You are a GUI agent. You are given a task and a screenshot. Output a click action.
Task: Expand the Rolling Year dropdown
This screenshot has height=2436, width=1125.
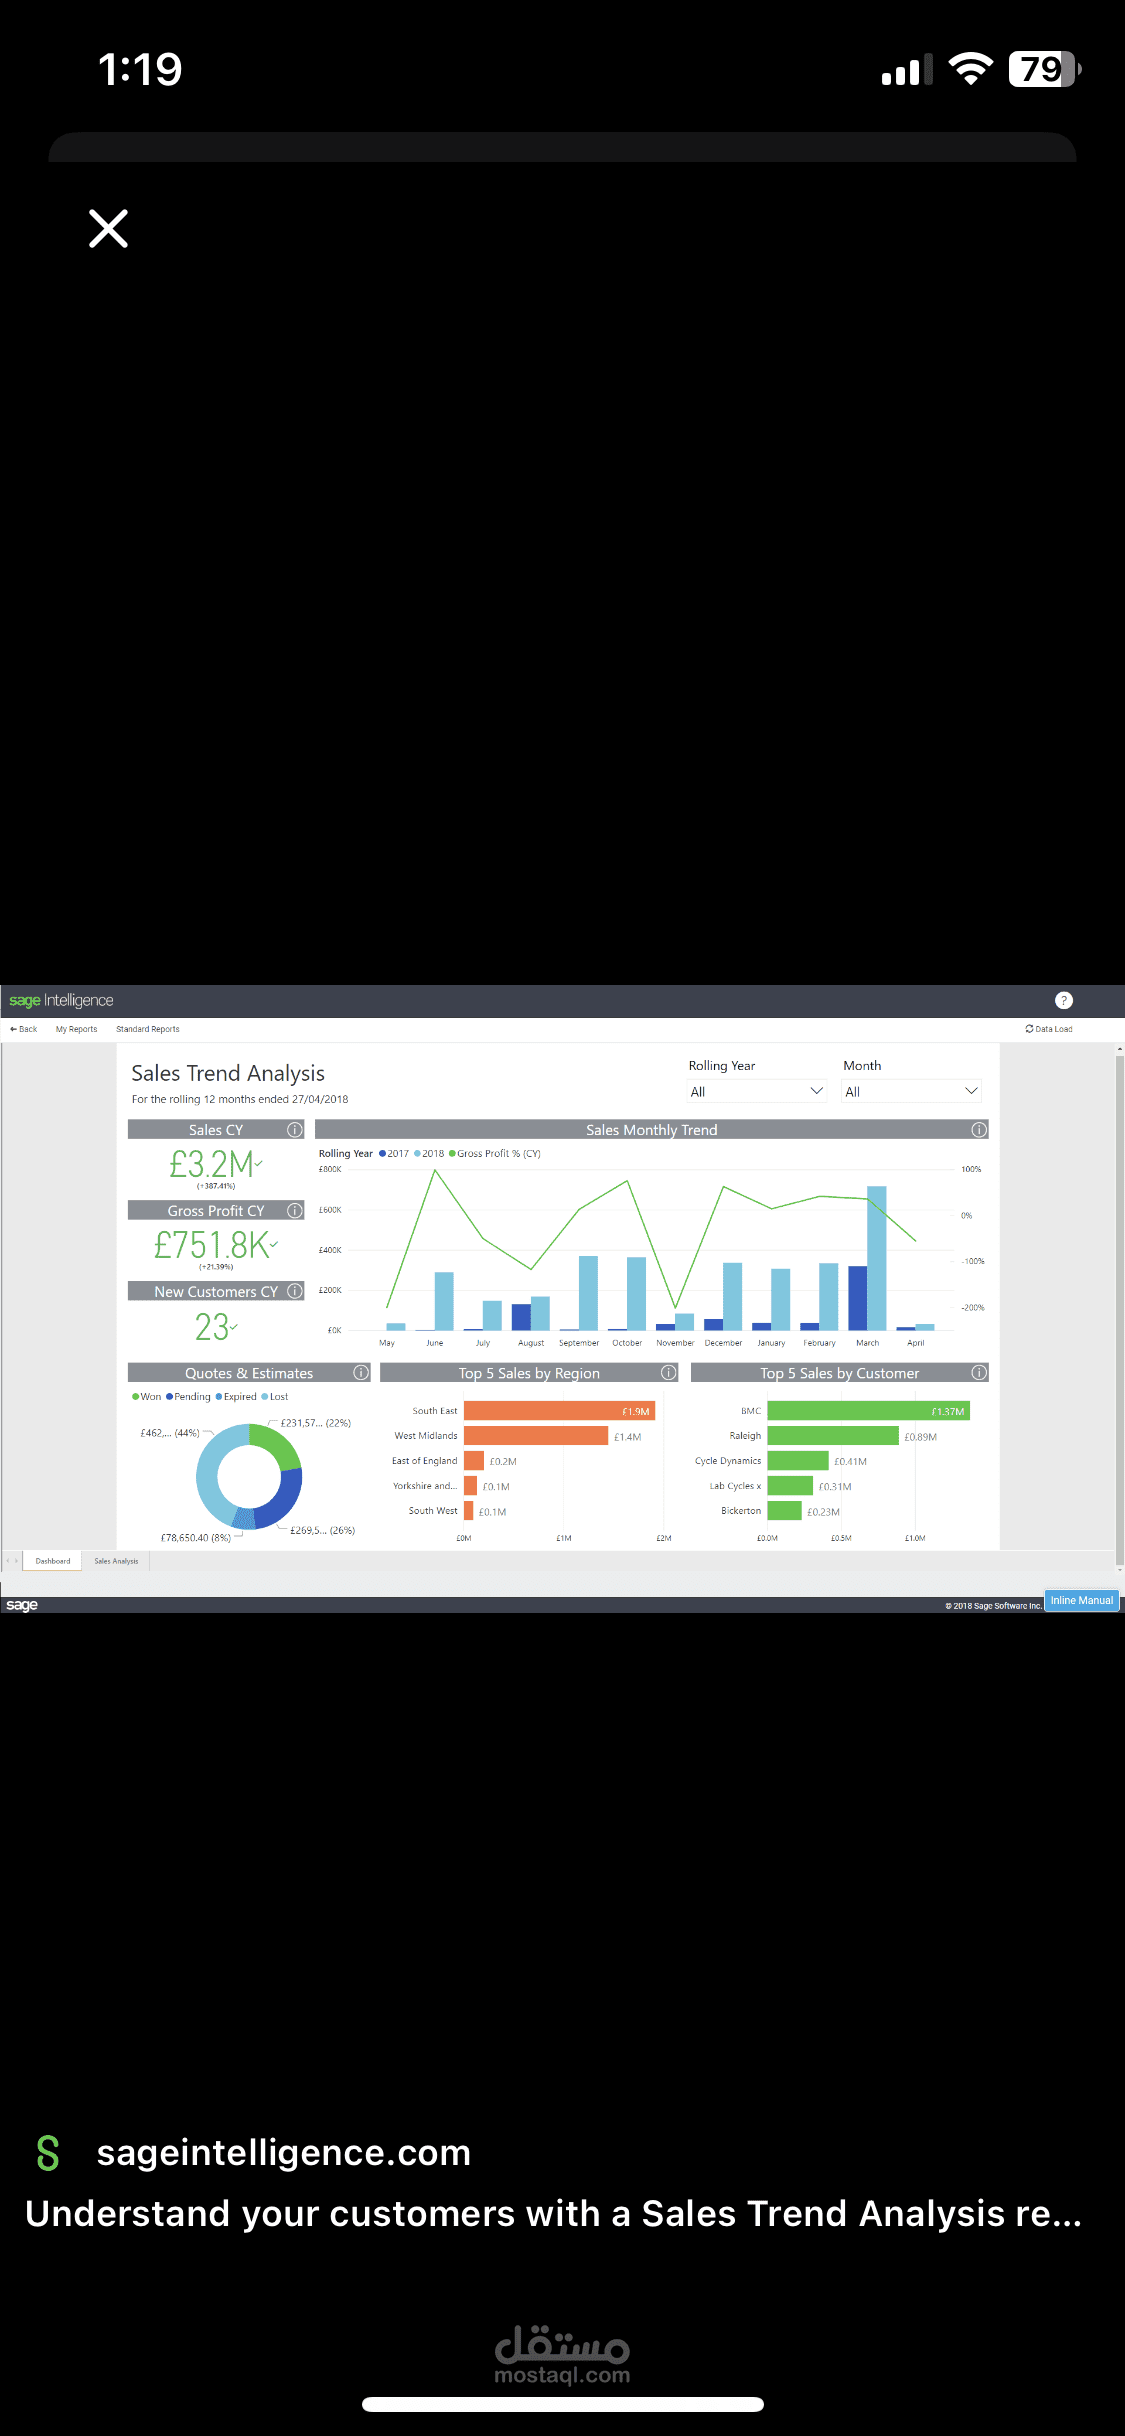point(757,1091)
